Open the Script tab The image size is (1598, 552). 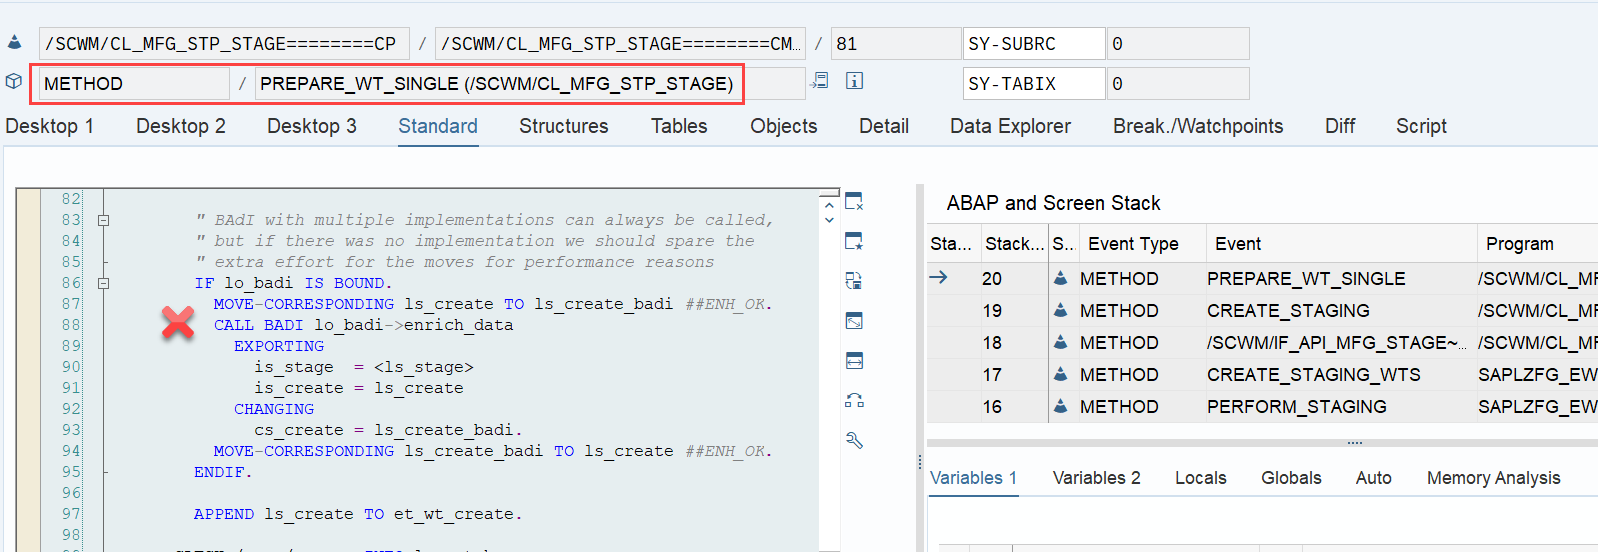pyautogui.click(x=1421, y=126)
